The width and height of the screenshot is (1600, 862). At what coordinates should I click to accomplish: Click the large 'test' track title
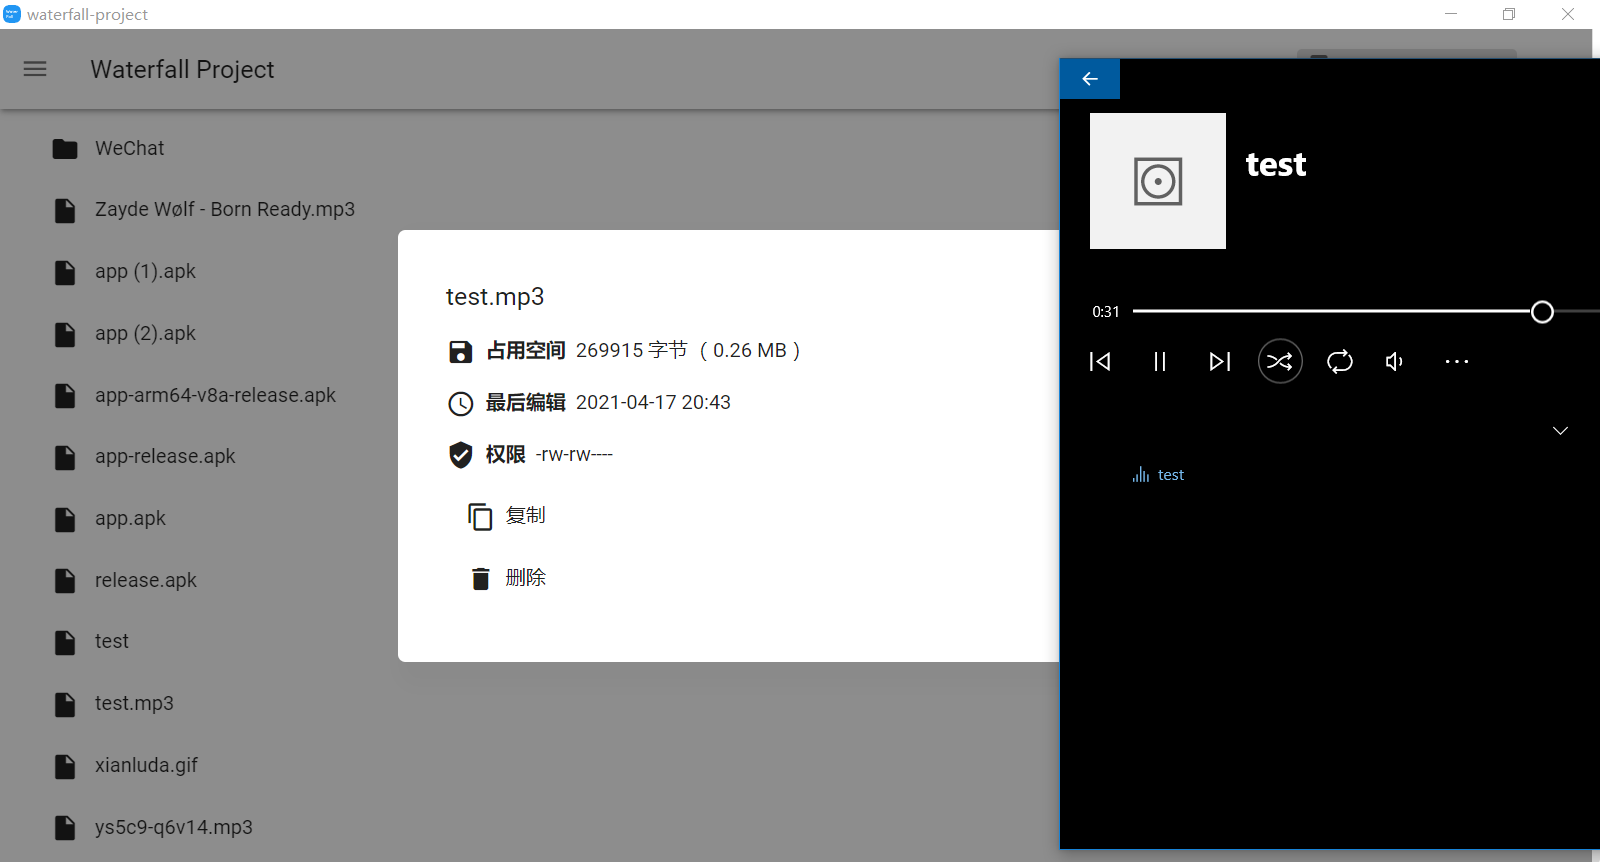(x=1276, y=164)
